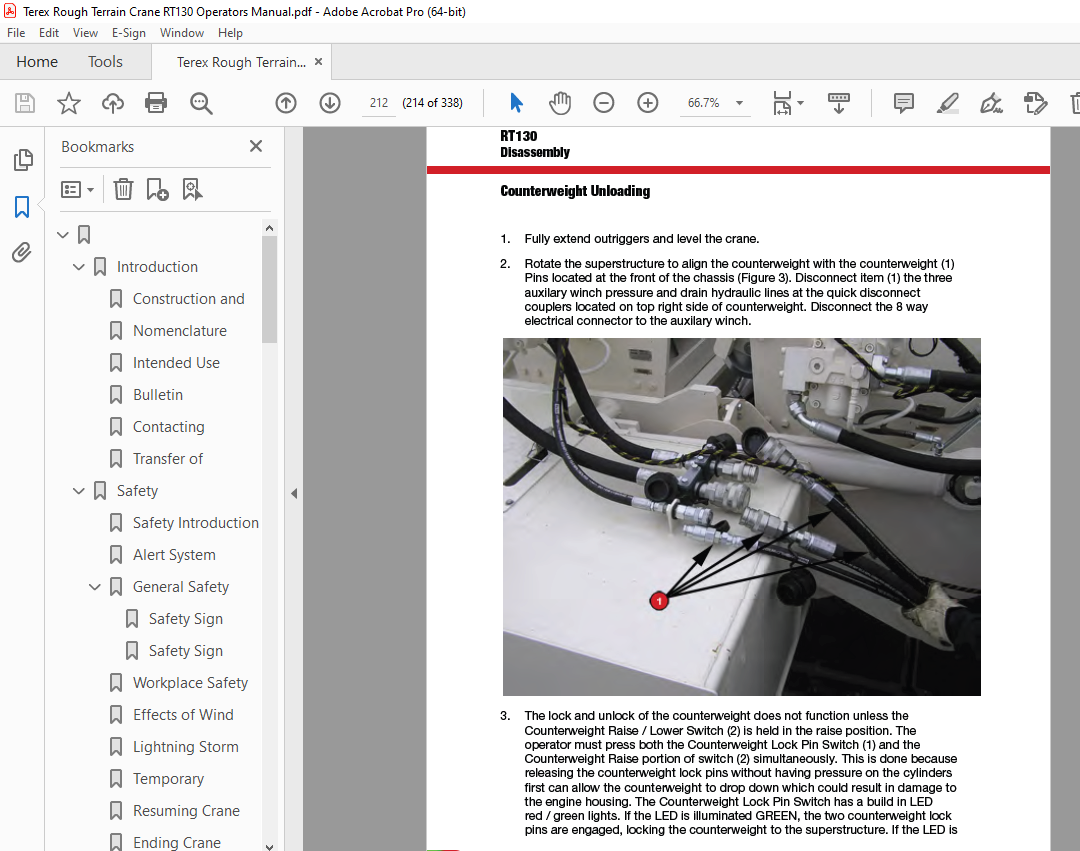Go to next page arrow icon
The width and height of the screenshot is (1080, 851).
[330, 103]
